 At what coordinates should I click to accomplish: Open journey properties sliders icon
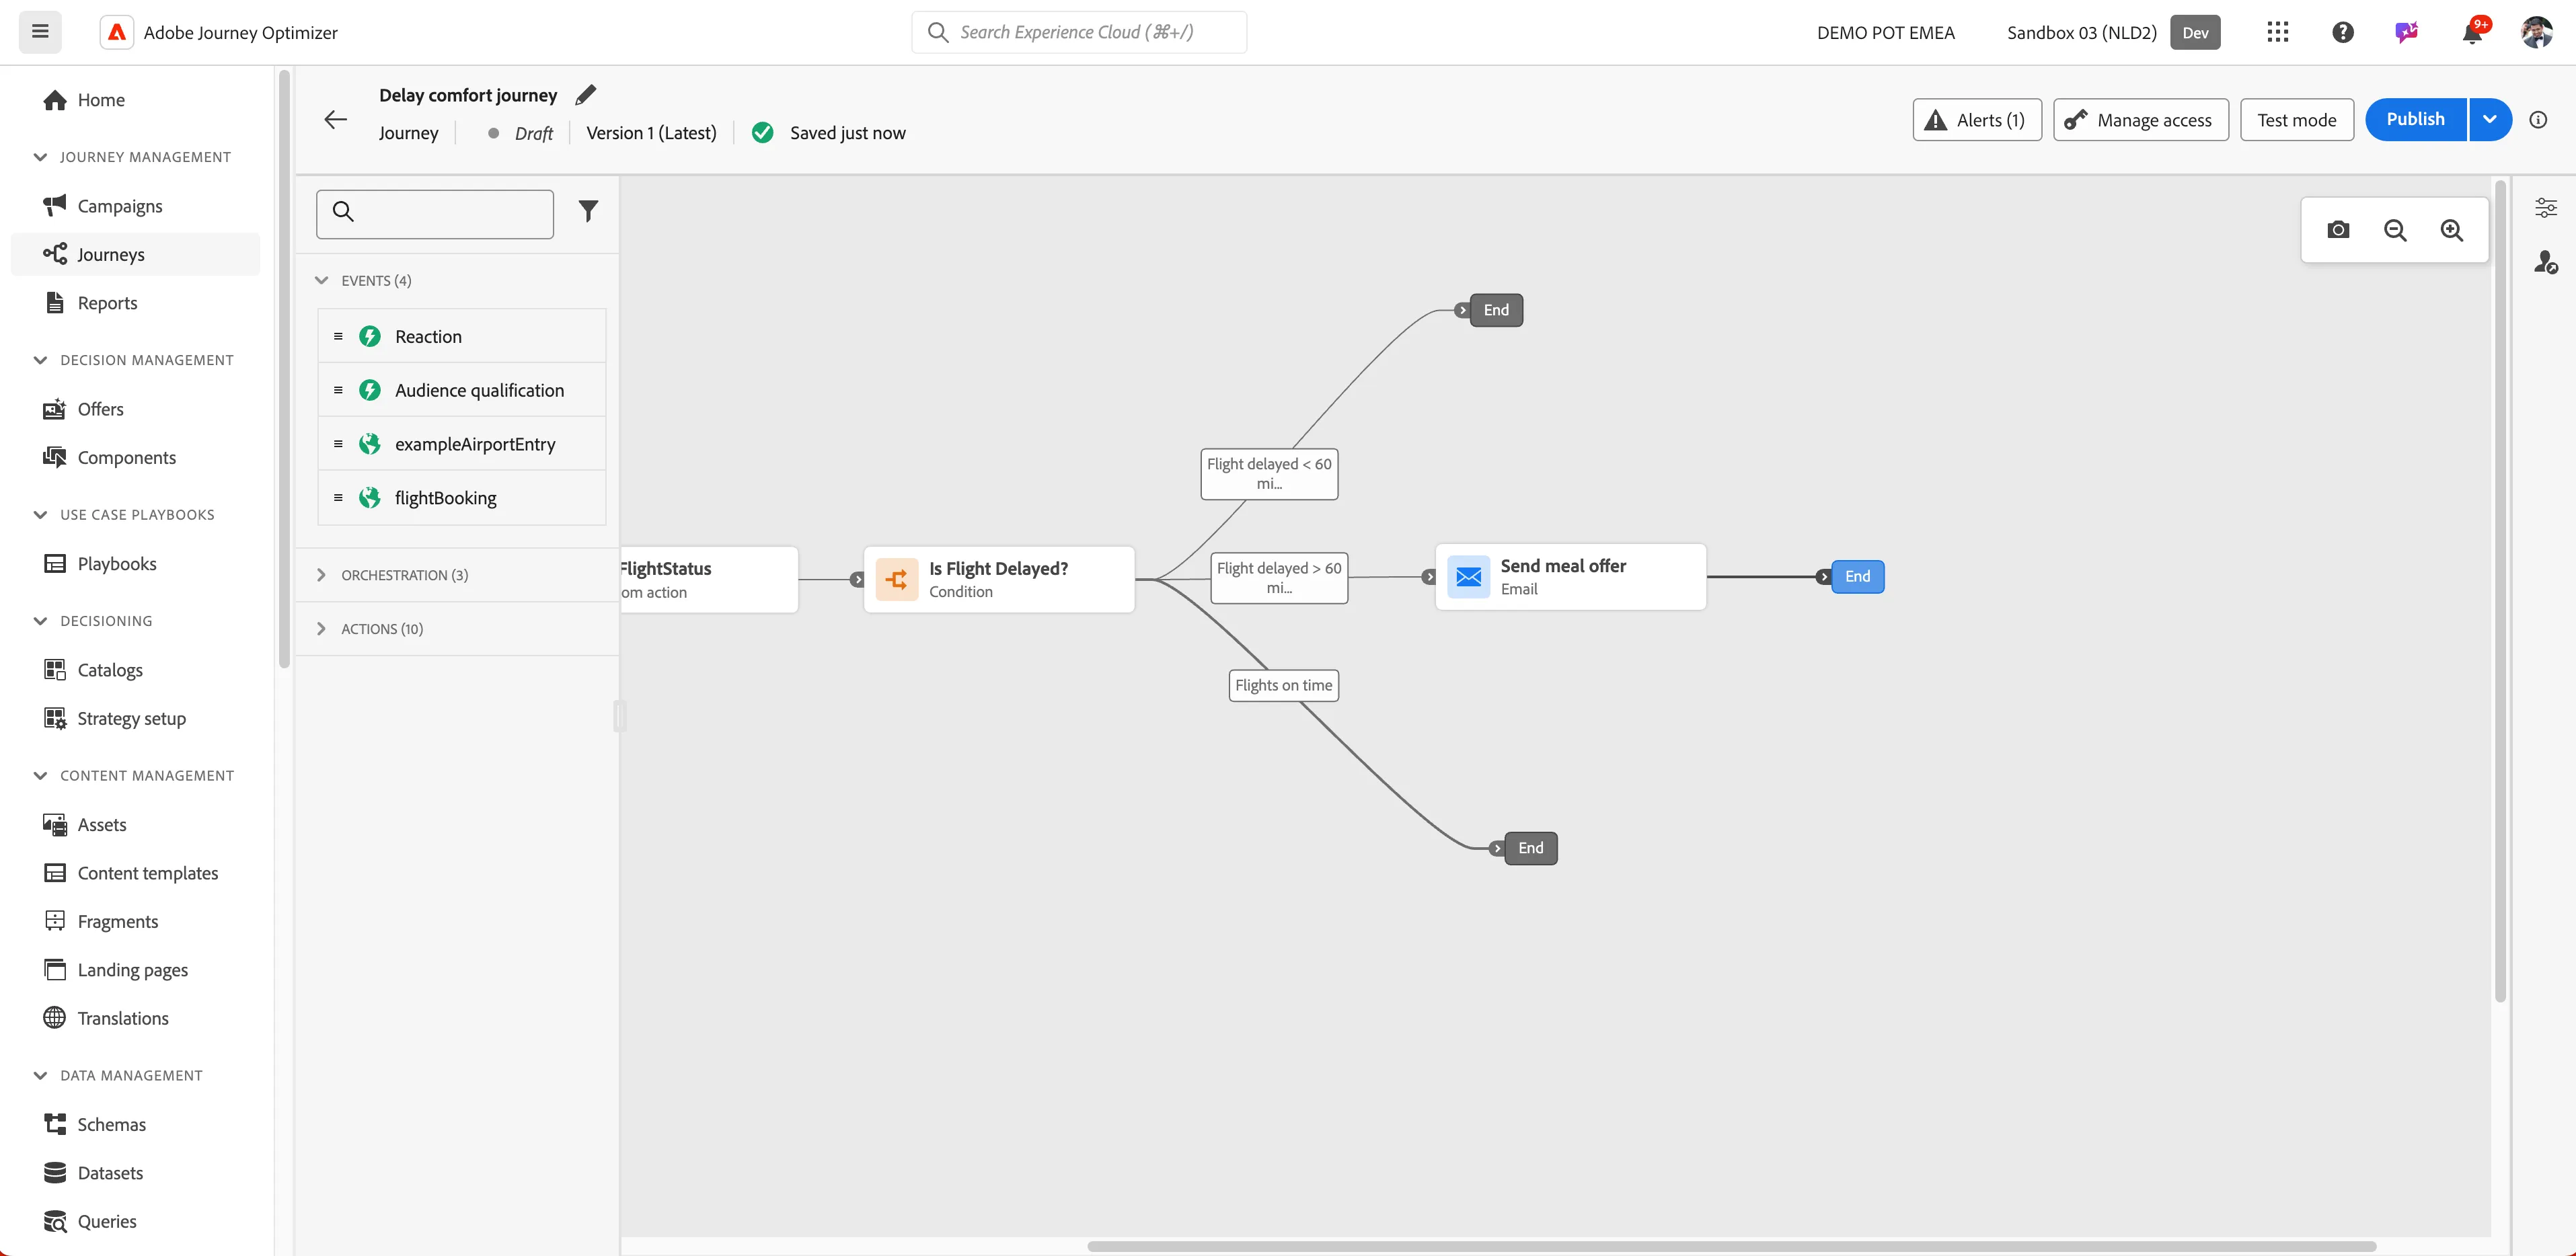click(x=2546, y=207)
